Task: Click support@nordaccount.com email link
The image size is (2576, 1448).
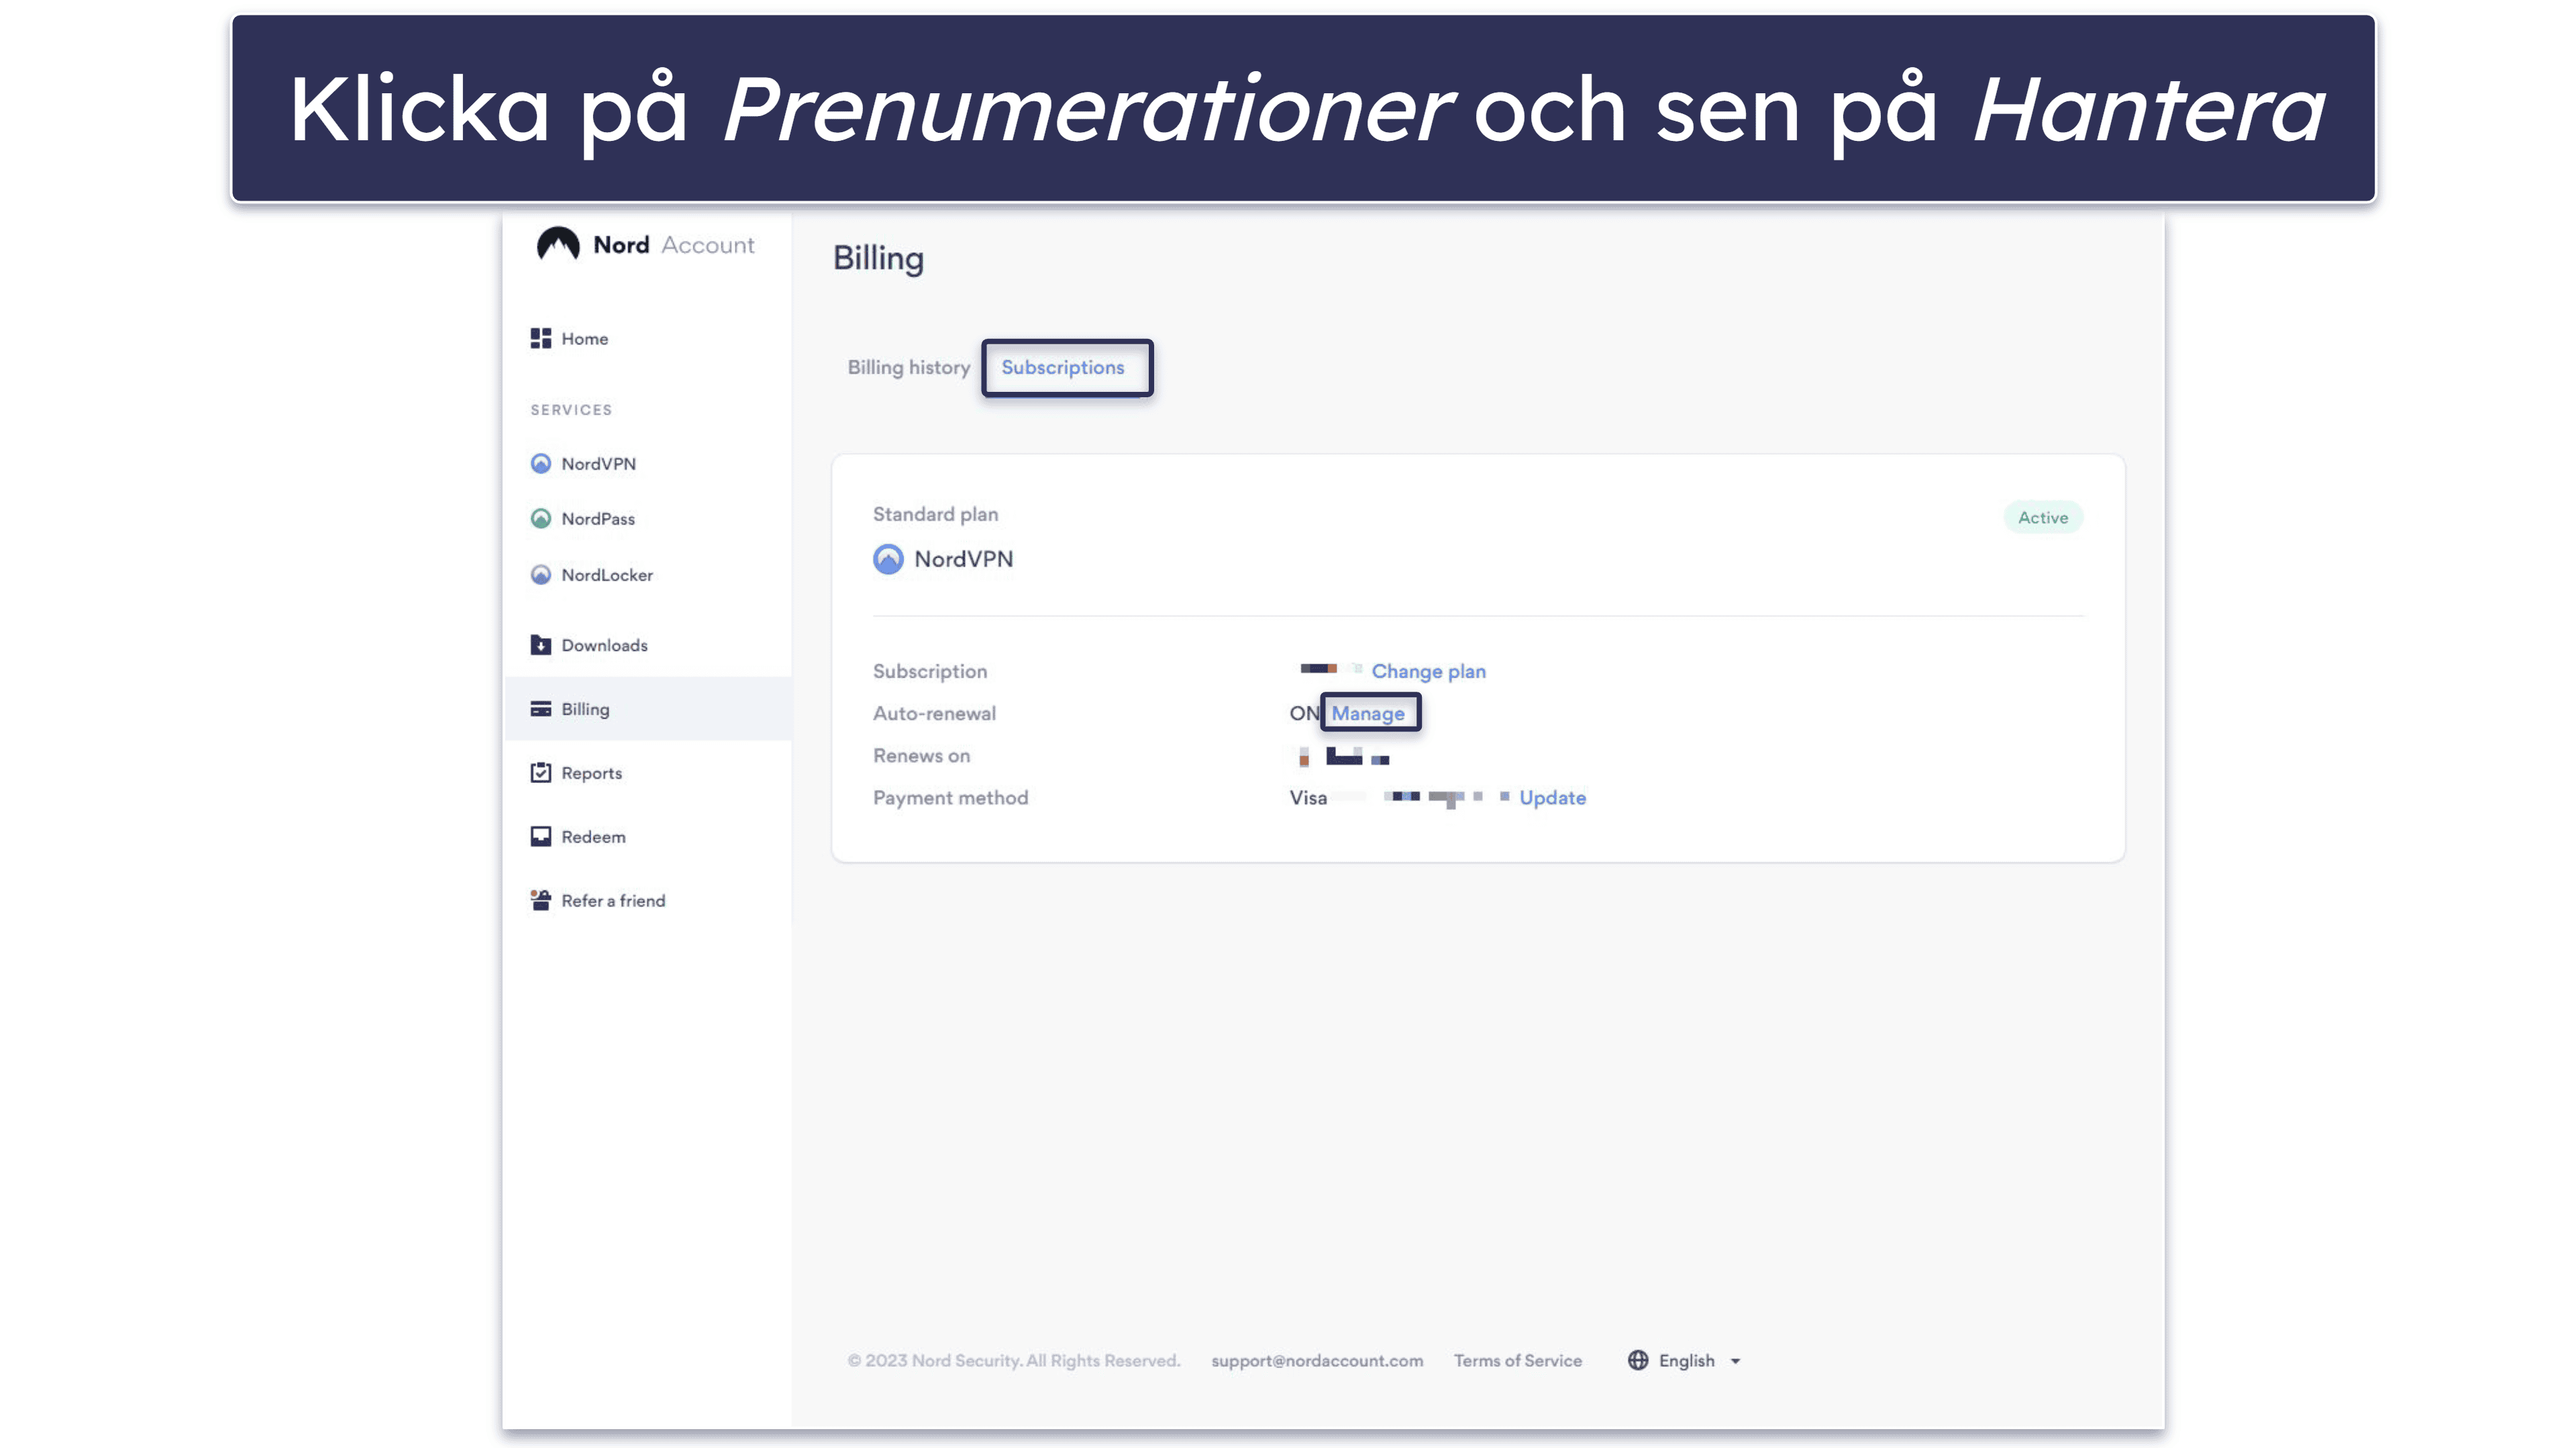Action: [1317, 1359]
